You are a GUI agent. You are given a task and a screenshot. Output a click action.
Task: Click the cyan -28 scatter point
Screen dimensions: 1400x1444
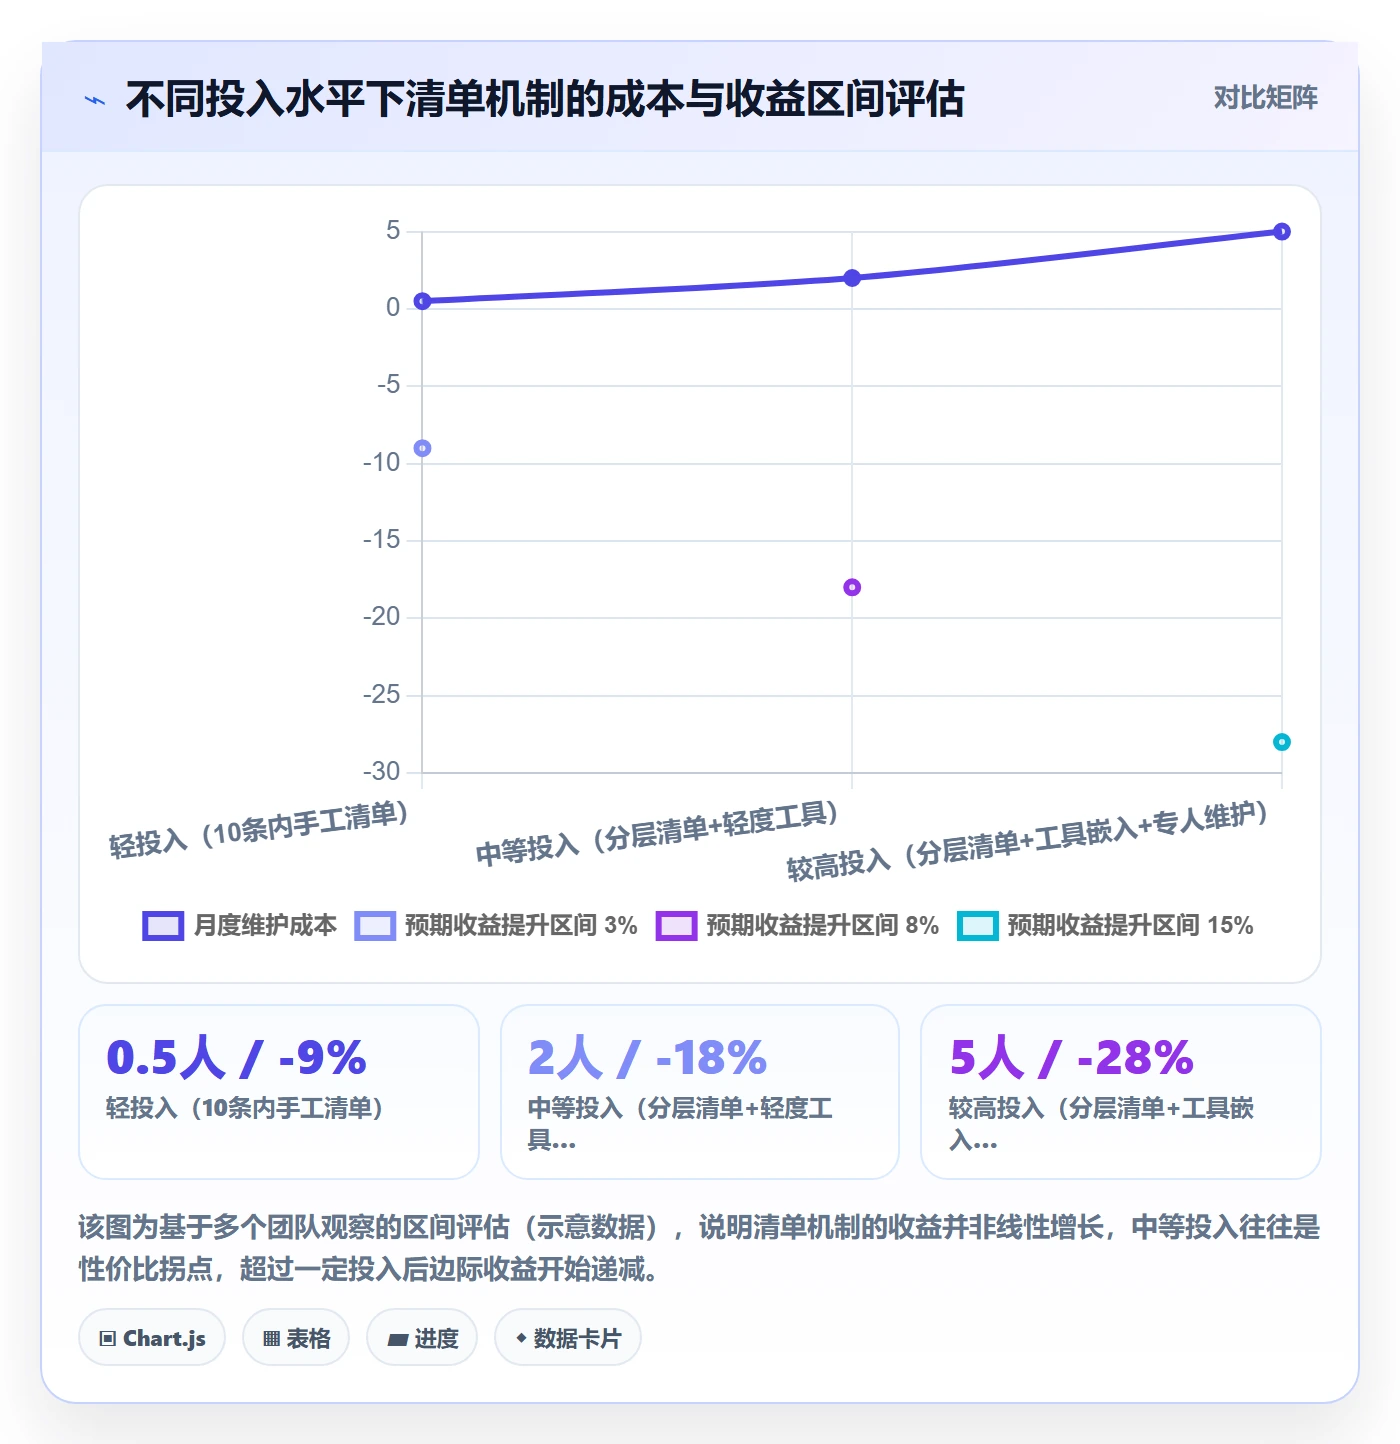coord(1282,742)
